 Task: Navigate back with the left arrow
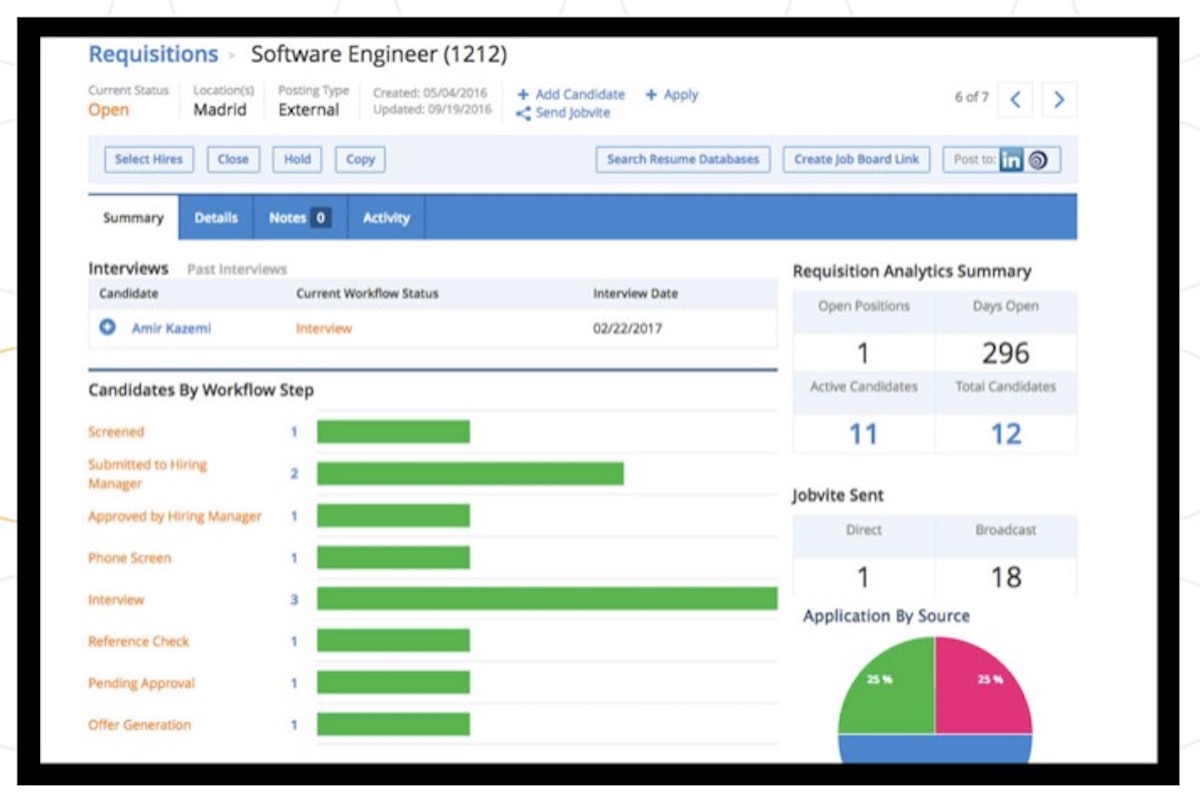click(1016, 100)
